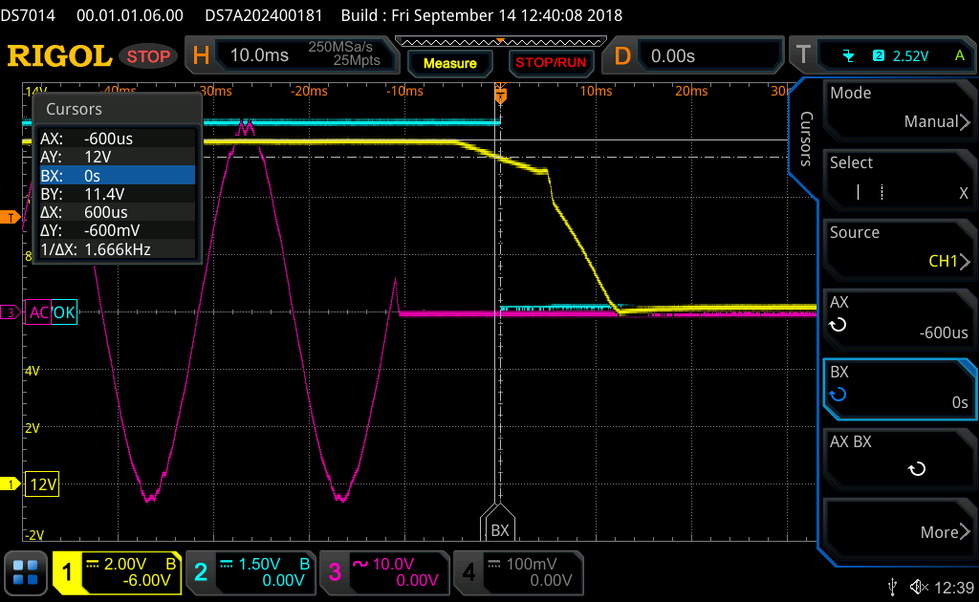The image size is (979, 602).
Task: Click the vertical Cursors menu tab
Action: [x=806, y=138]
